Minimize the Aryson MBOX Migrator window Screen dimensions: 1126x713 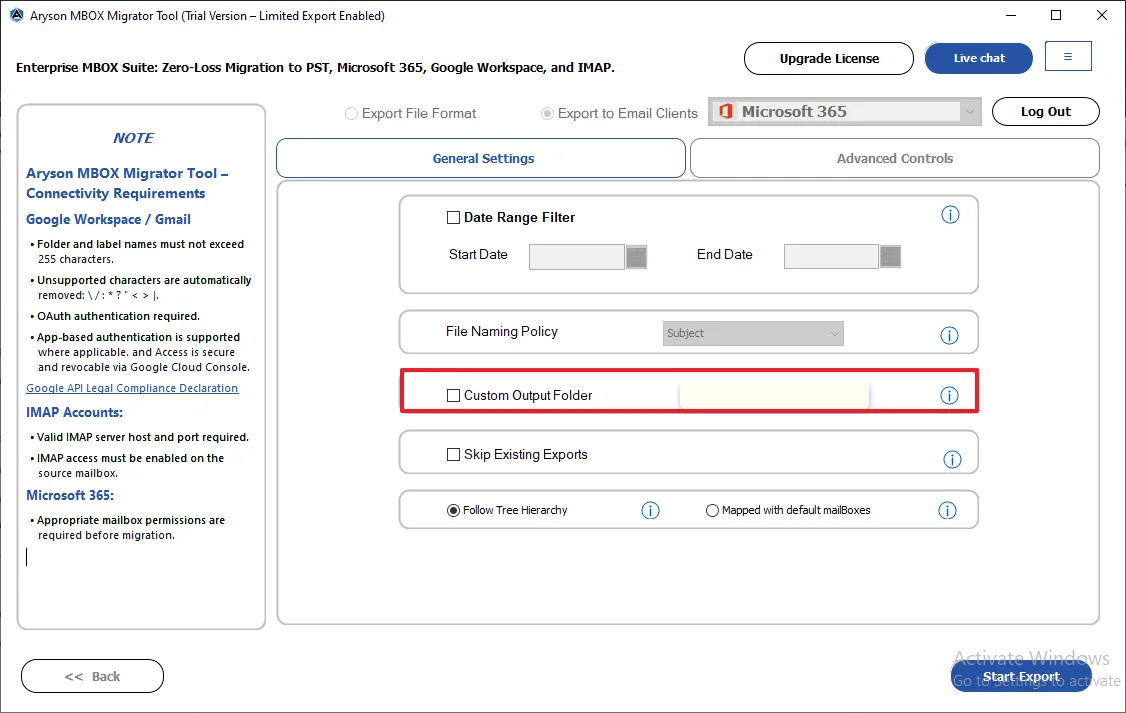pos(1010,15)
